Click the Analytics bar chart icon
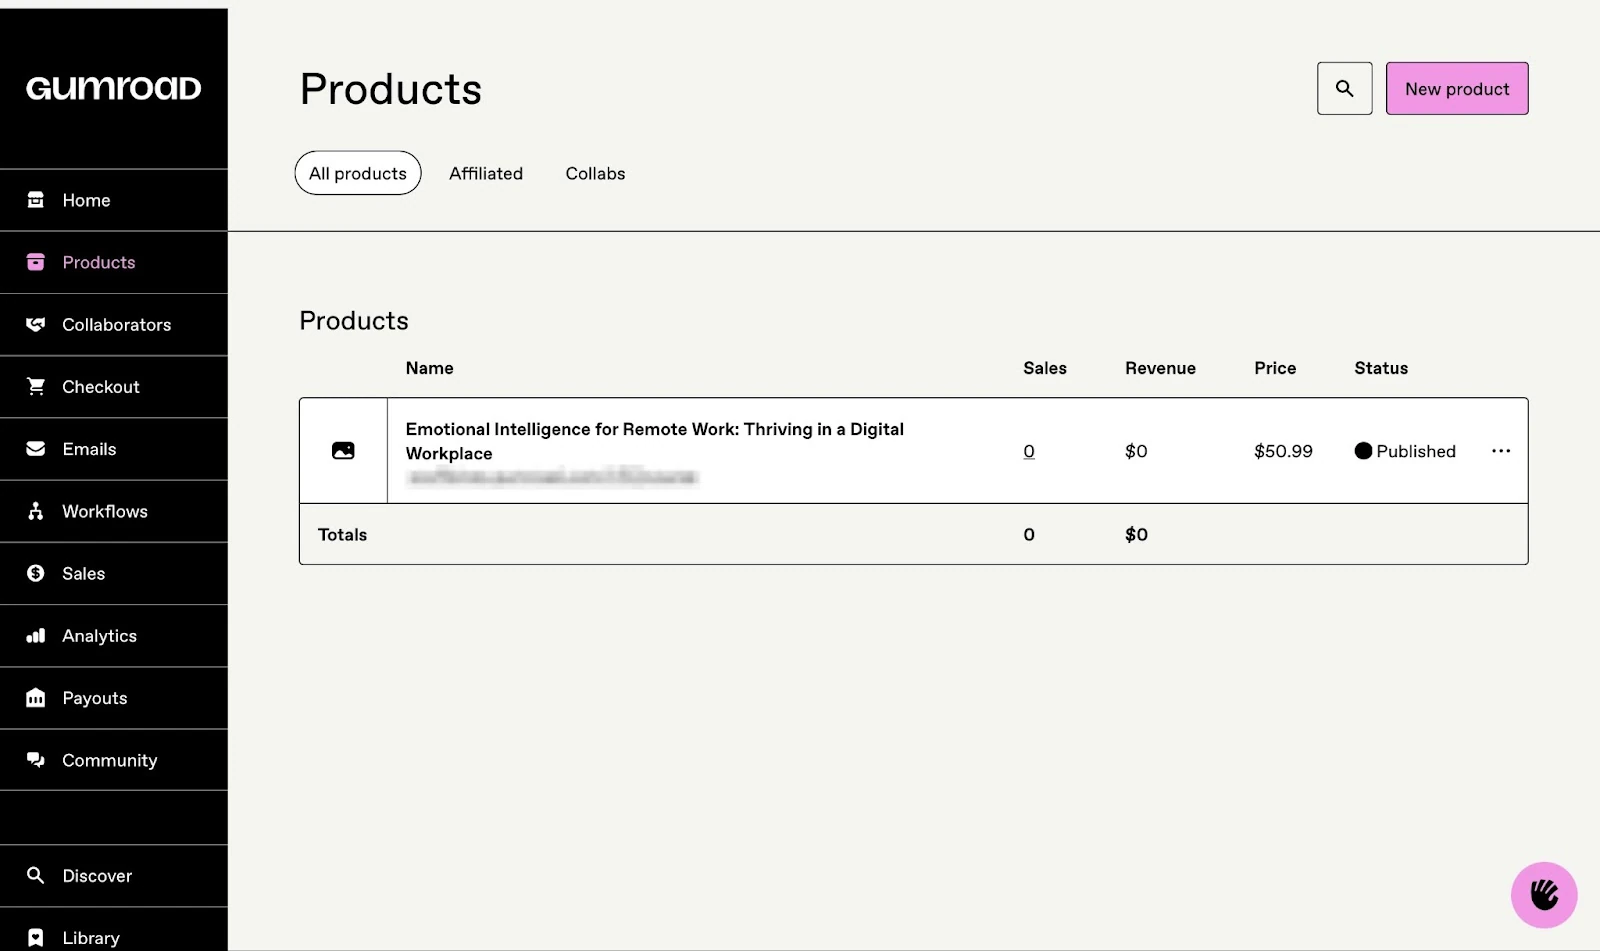The height and width of the screenshot is (951, 1600). (36, 636)
